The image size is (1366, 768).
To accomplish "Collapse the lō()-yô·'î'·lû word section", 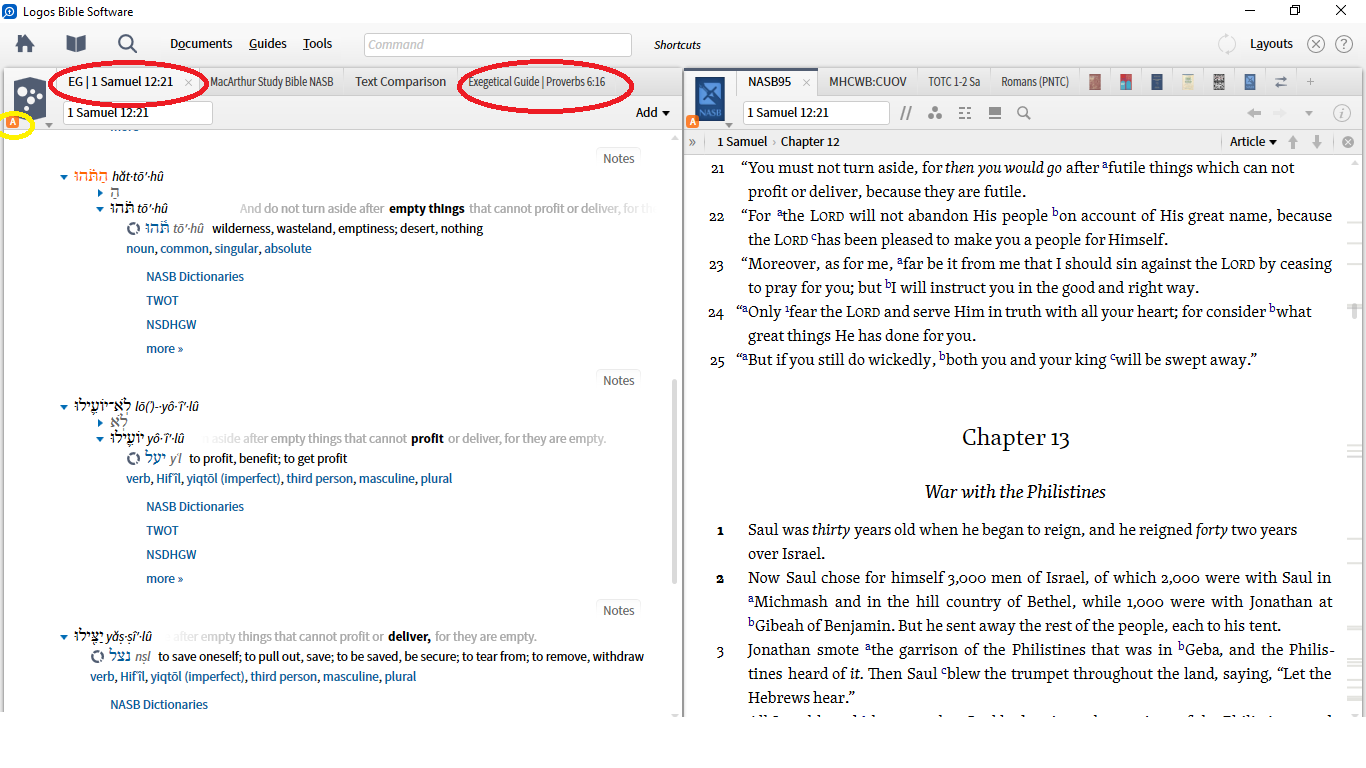I will click(65, 408).
